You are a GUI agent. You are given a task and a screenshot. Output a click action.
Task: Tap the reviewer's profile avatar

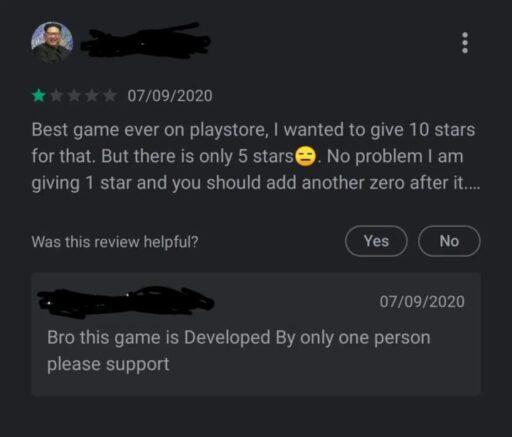tap(52, 42)
